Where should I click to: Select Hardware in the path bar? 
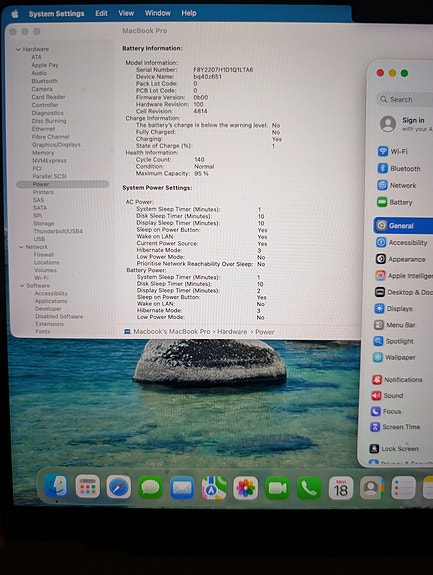point(232,332)
